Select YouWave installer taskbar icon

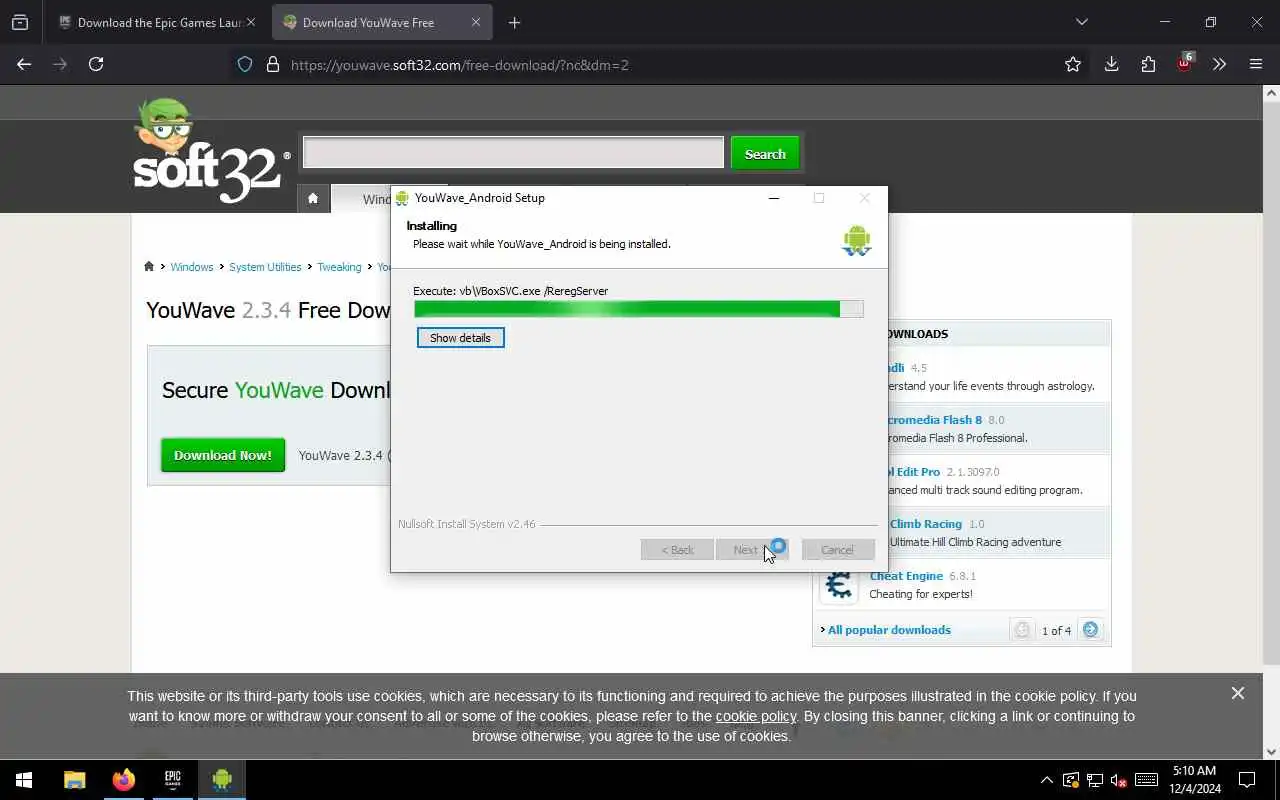coord(222,779)
